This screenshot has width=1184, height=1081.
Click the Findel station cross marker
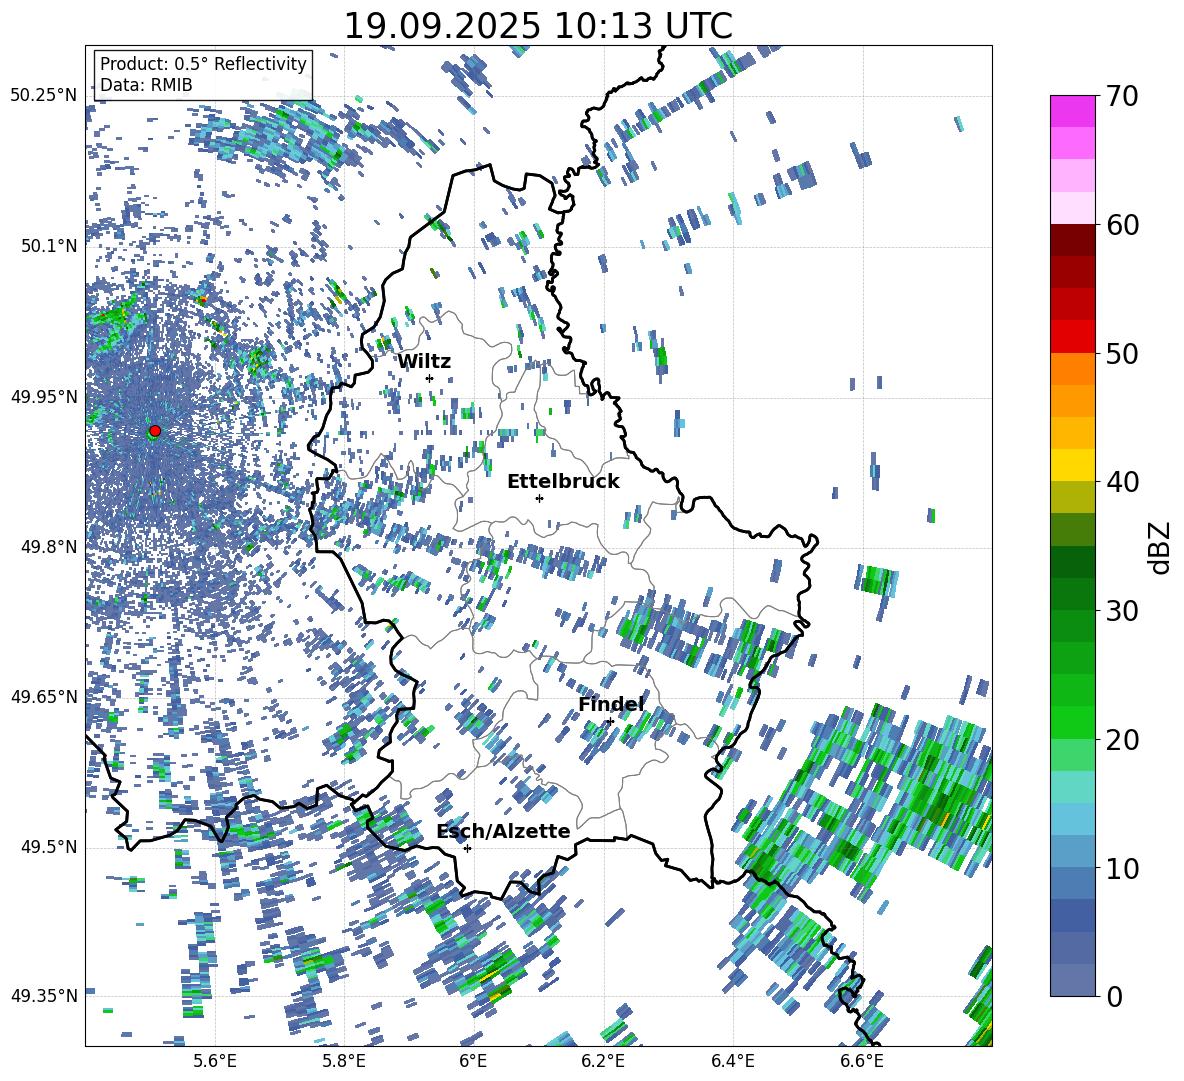coord(610,721)
